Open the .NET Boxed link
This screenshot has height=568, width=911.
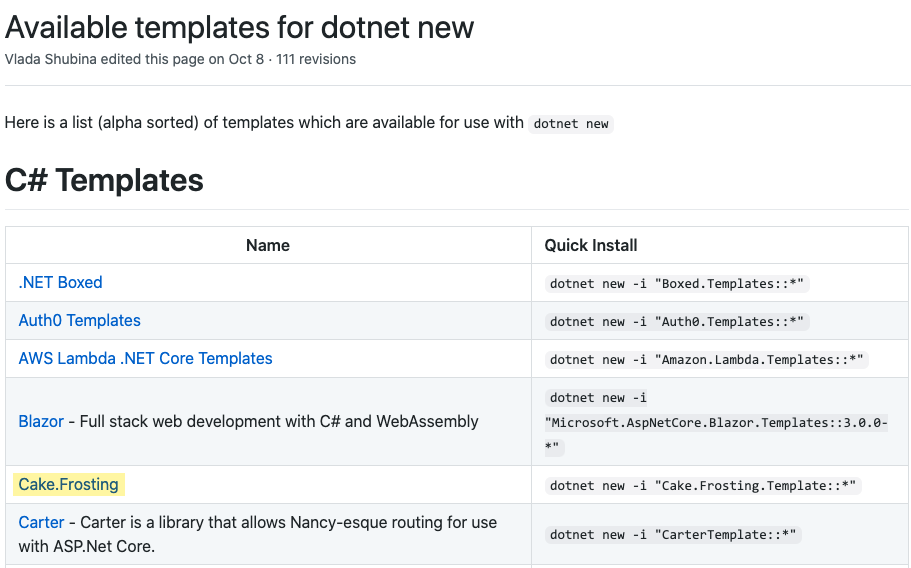point(60,283)
